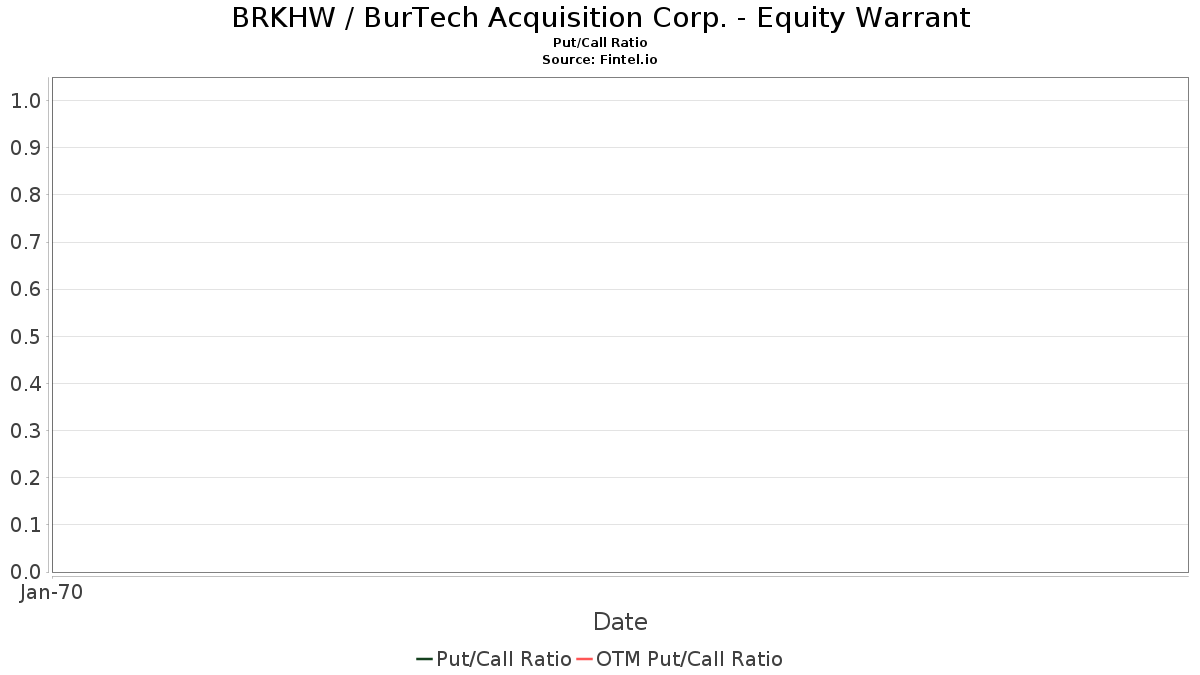Click the Date x-axis title
Viewport: 1200px width, 675px height.
[620, 622]
